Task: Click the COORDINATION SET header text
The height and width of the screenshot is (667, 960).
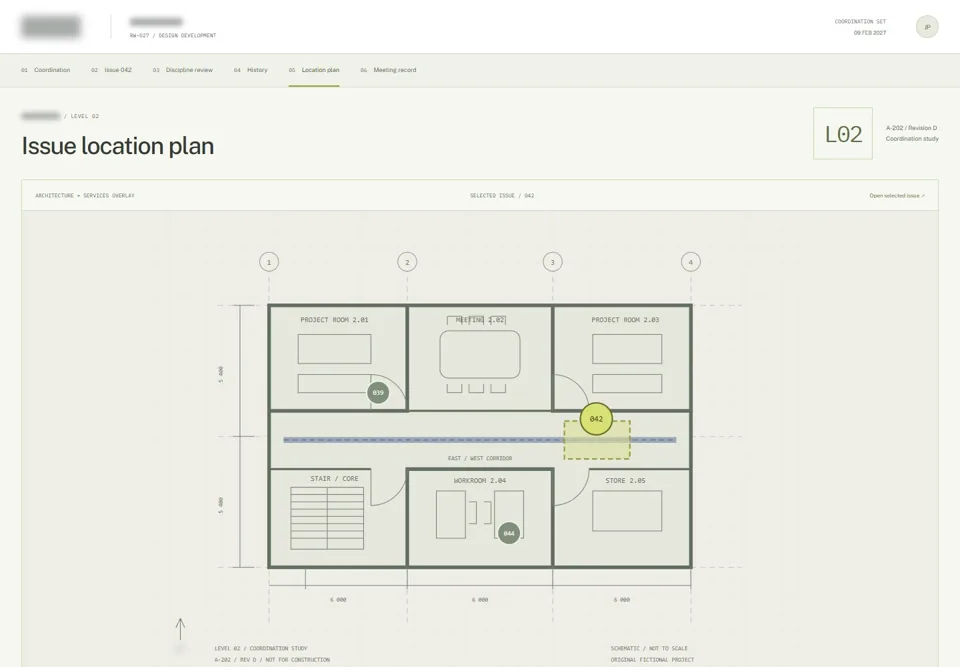Action: click(x=860, y=21)
